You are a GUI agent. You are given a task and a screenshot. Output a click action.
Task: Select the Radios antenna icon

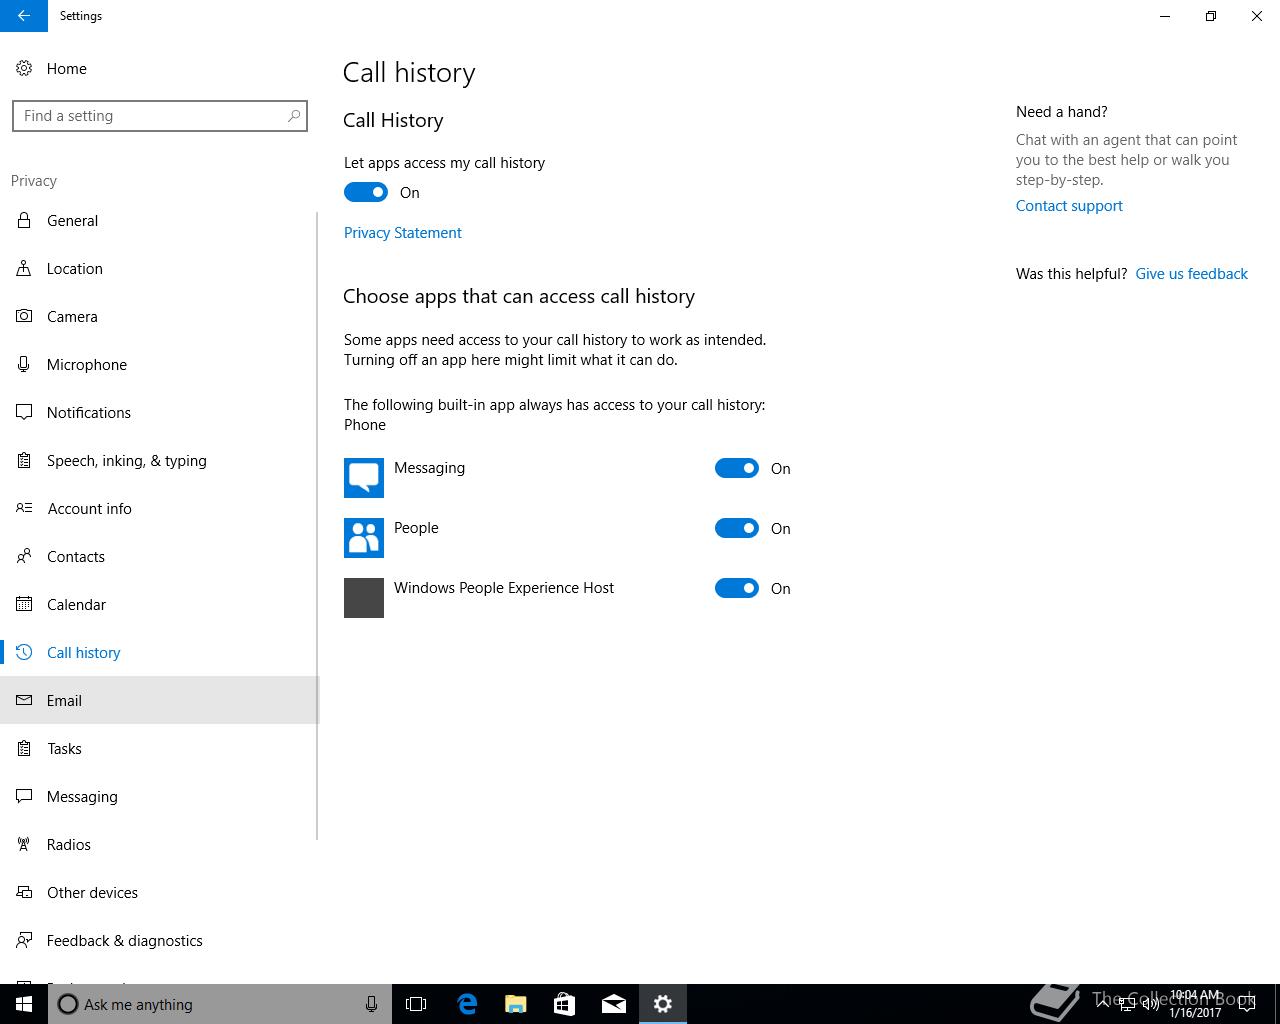click(x=24, y=844)
